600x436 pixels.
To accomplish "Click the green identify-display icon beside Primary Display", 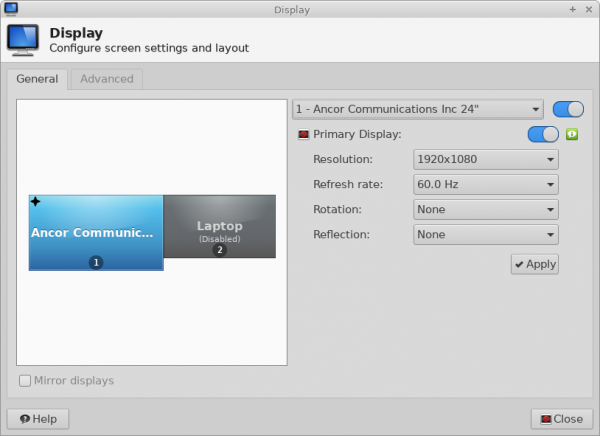I will click(x=572, y=134).
